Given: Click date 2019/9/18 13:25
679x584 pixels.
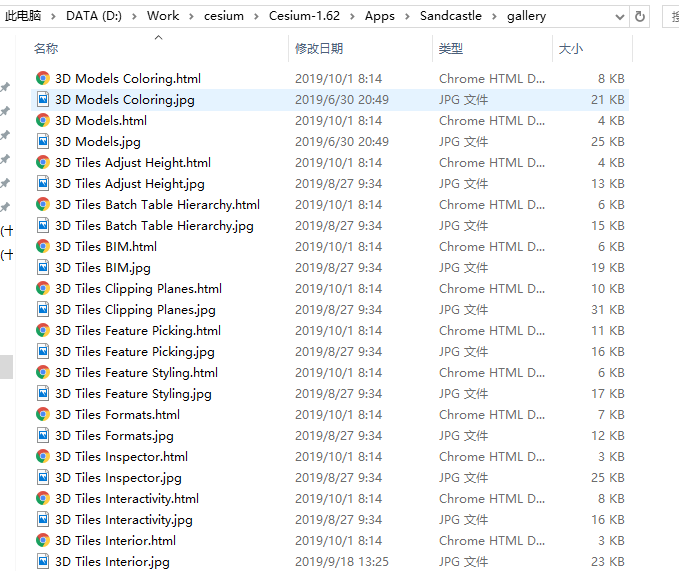Looking at the screenshot, I should pyautogui.click(x=342, y=561).
